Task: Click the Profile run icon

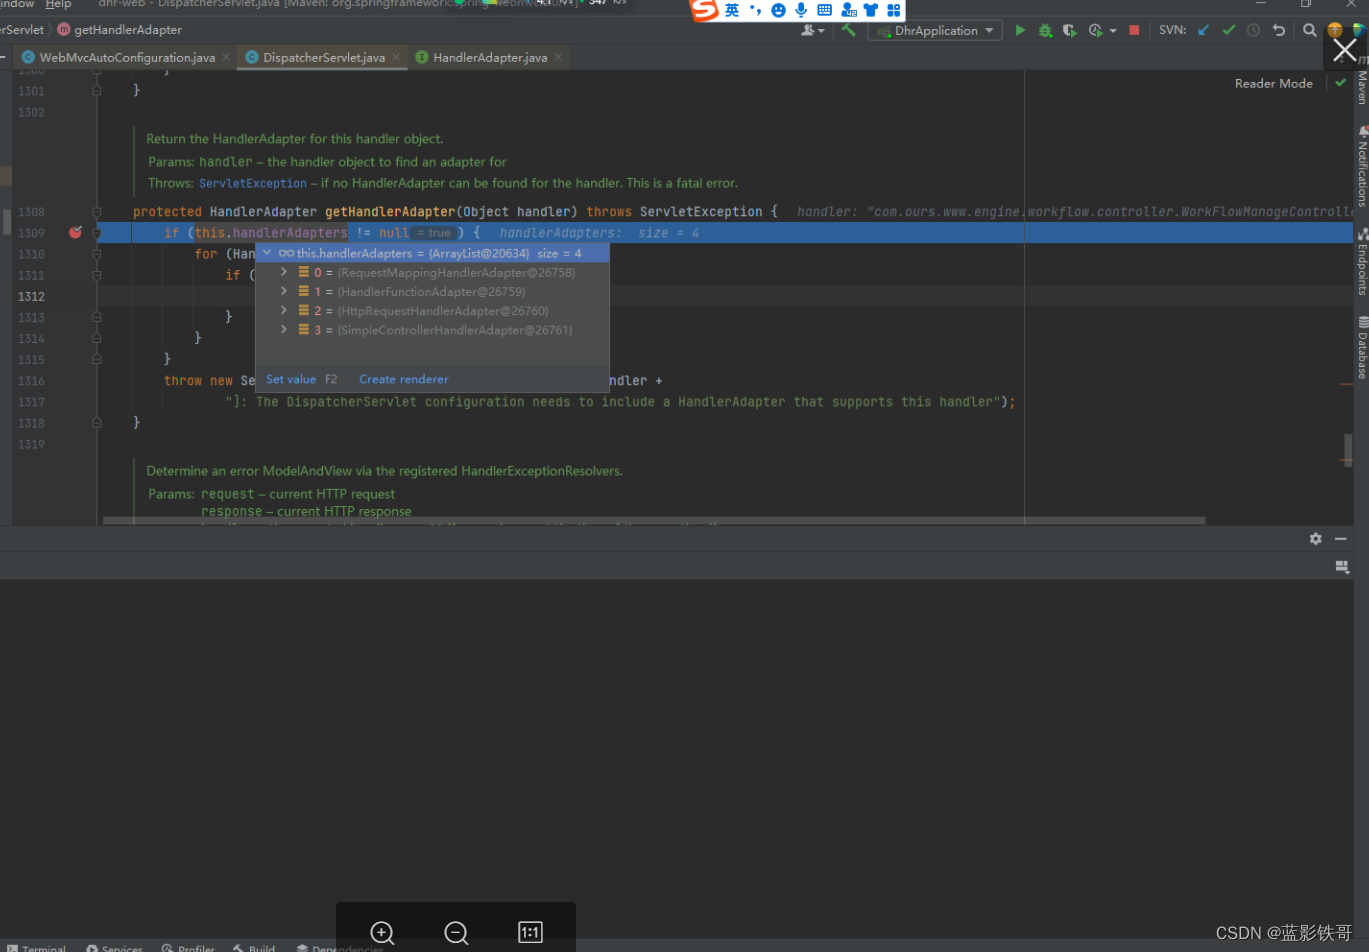Action: click(1095, 30)
